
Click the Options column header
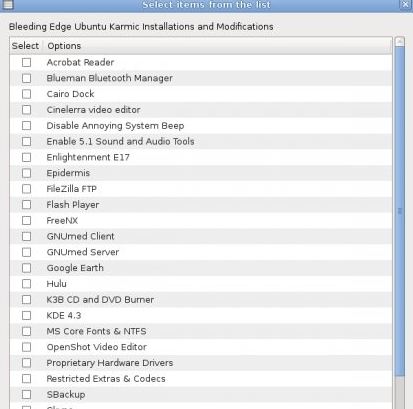point(217,46)
